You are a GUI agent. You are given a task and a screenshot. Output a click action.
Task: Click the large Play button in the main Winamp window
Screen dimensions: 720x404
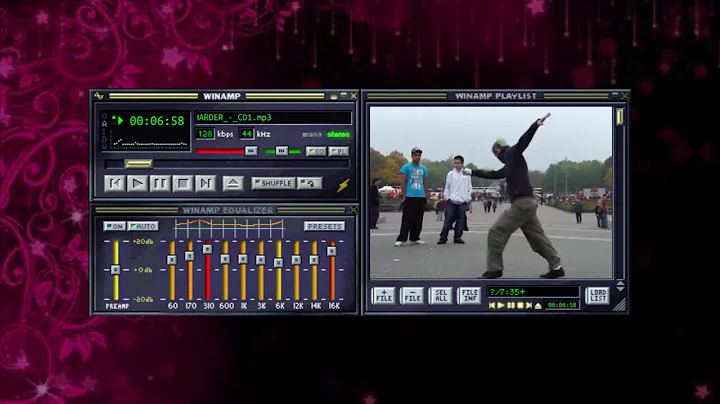coord(137,184)
